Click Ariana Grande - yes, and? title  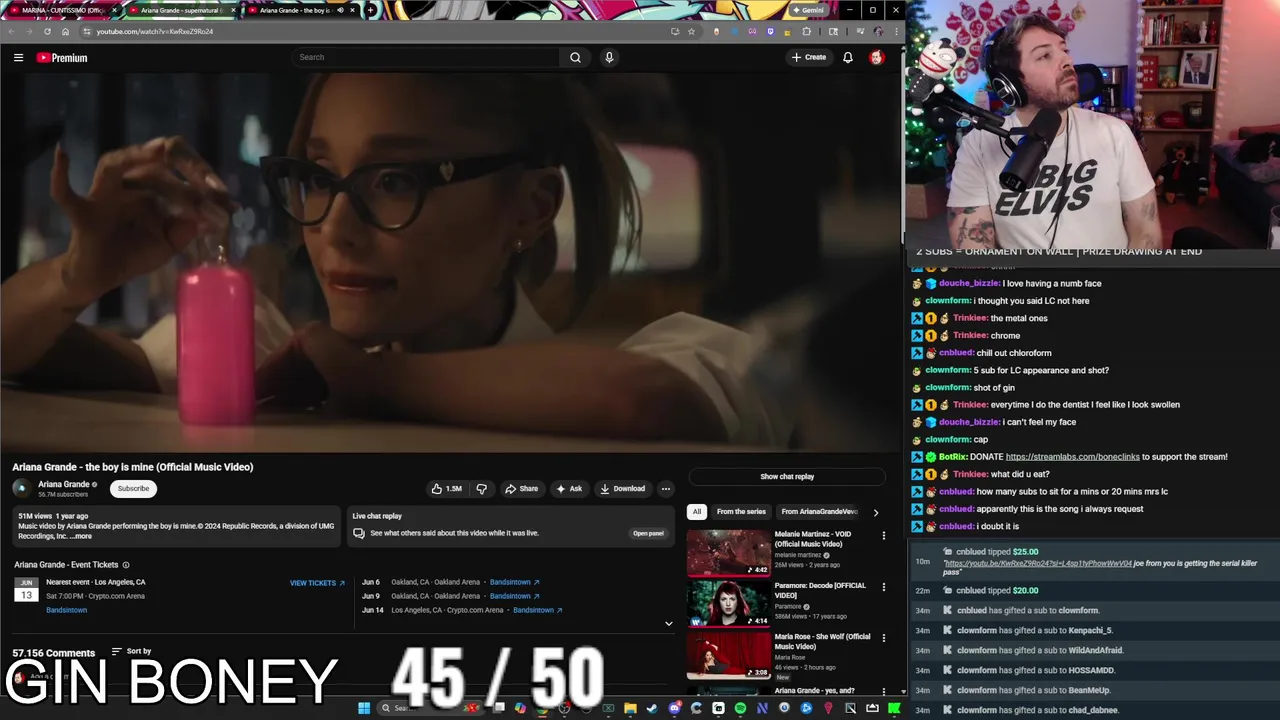(814, 690)
